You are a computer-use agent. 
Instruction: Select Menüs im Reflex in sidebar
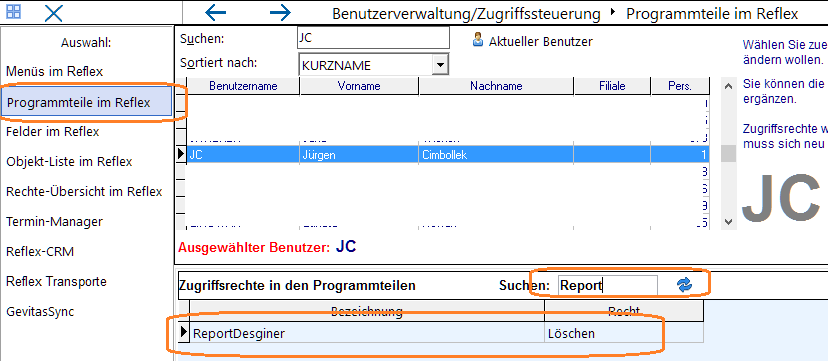coord(54,71)
